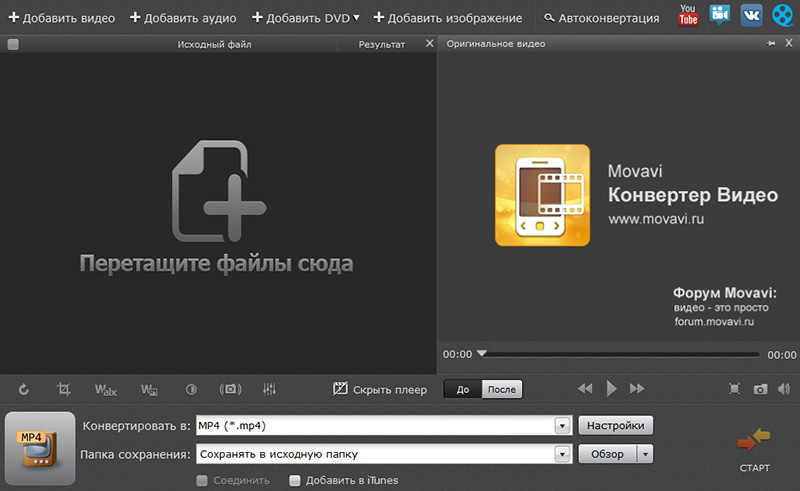
Task: Click the rewind playback button
Action: click(585, 389)
